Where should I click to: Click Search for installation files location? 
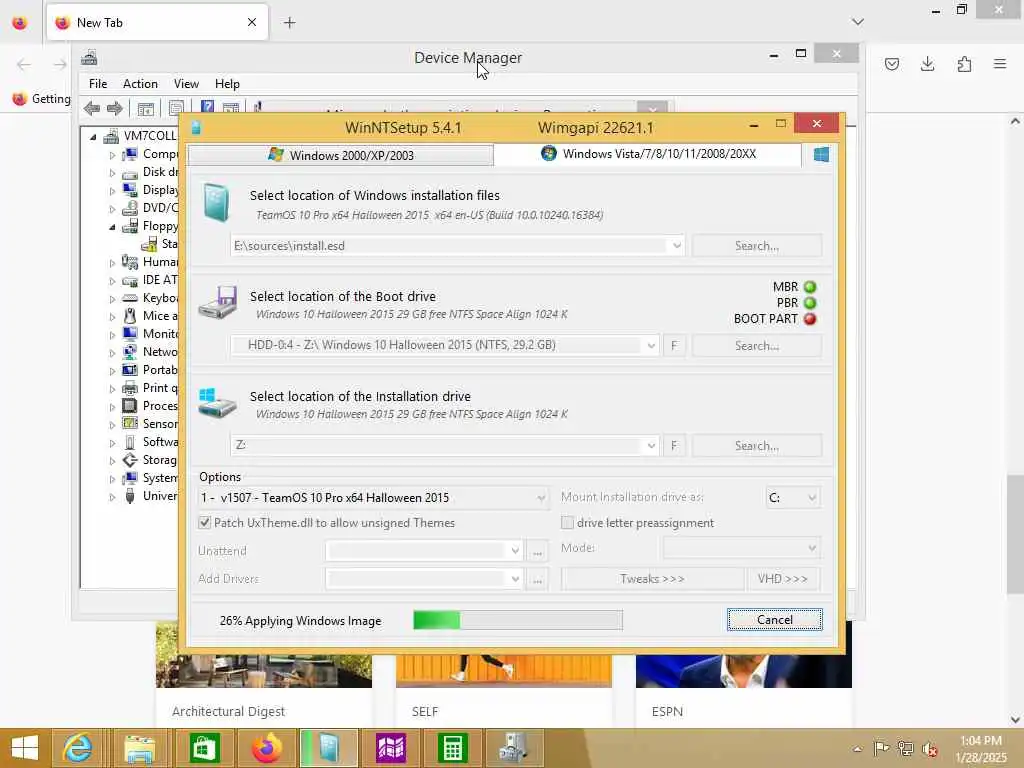tap(756, 246)
